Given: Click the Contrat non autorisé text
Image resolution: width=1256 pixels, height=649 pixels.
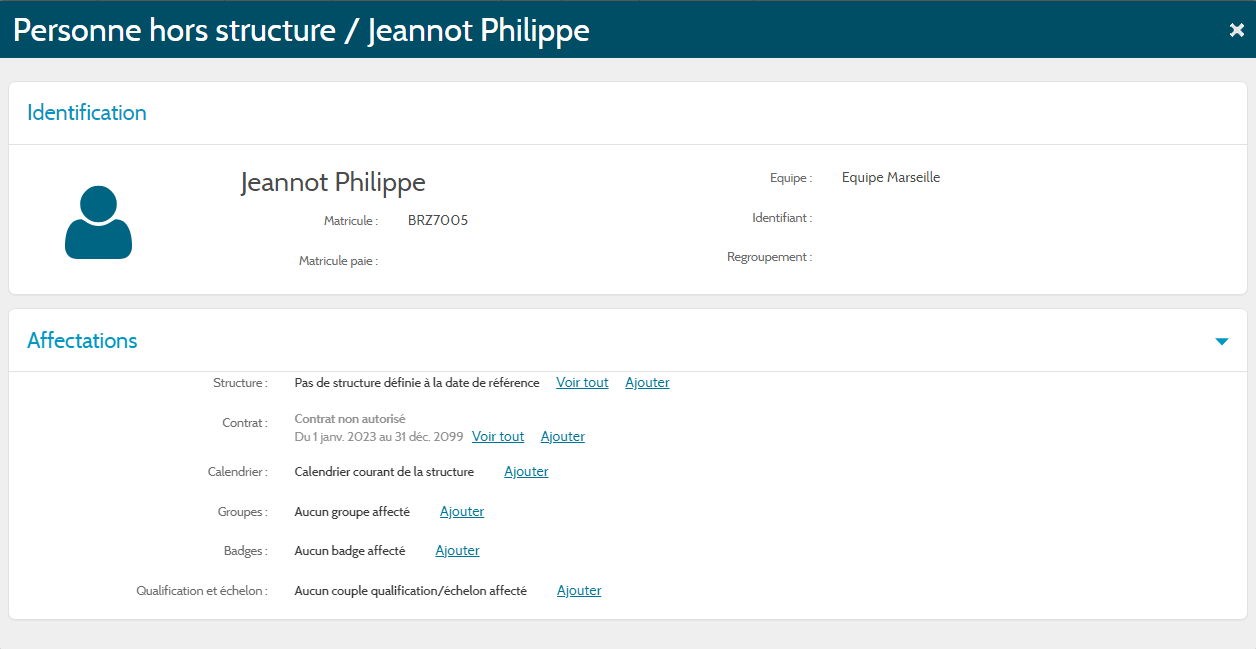Looking at the screenshot, I should click(350, 419).
